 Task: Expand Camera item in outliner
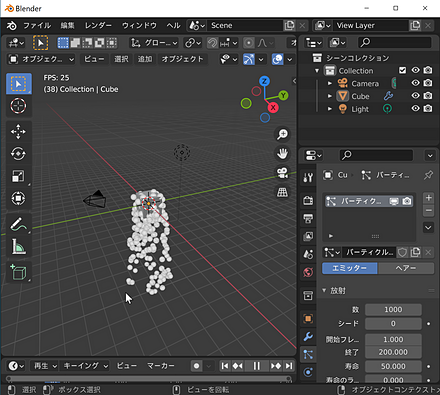tap(330, 83)
